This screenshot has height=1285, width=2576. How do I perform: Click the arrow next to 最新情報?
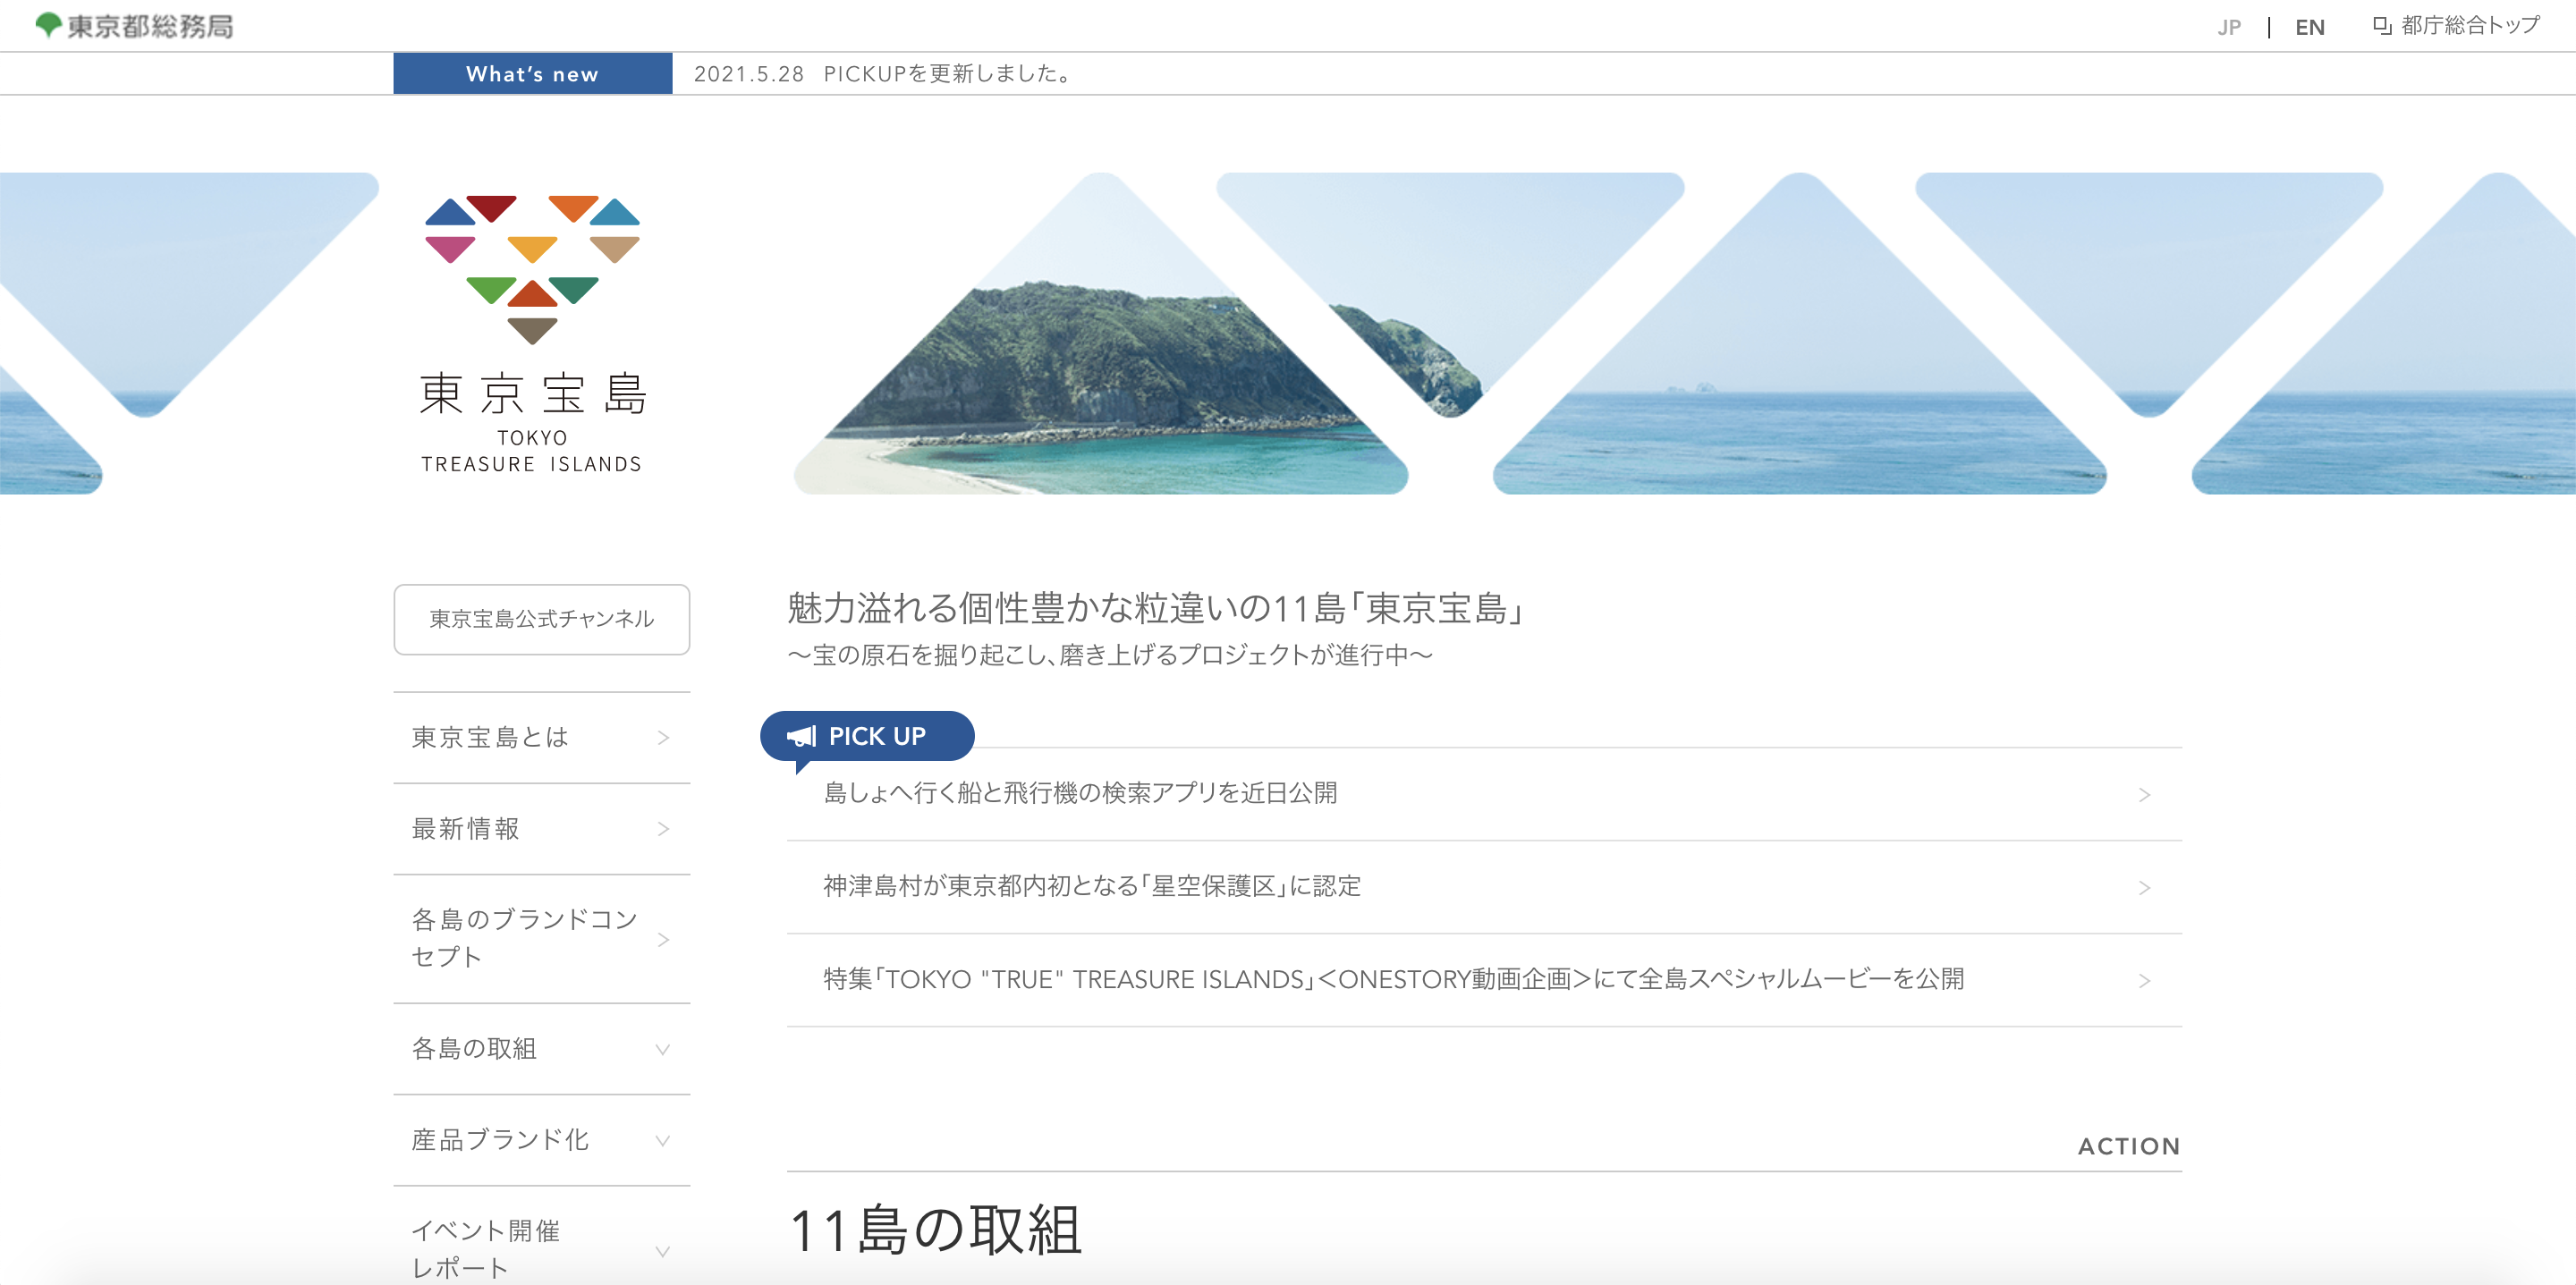pos(663,829)
